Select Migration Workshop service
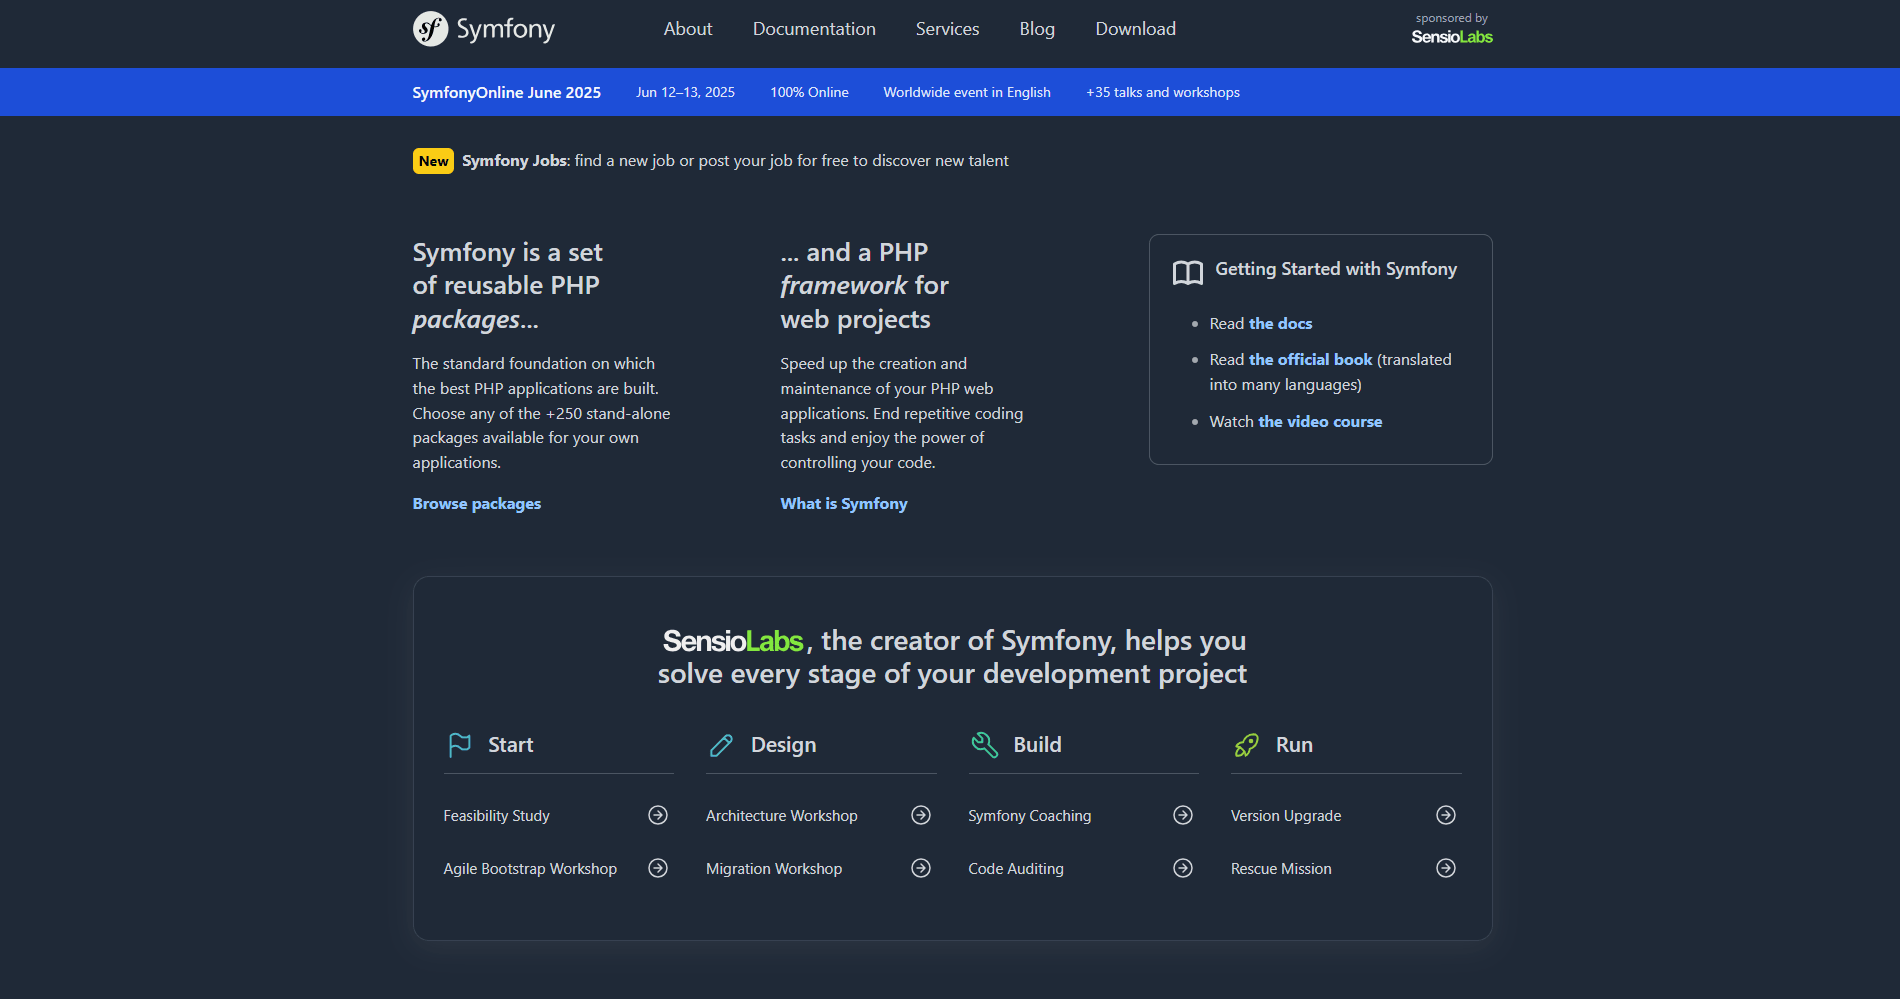Viewport: 1900px width, 999px height. pyautogui.click(x=773, y=869)
